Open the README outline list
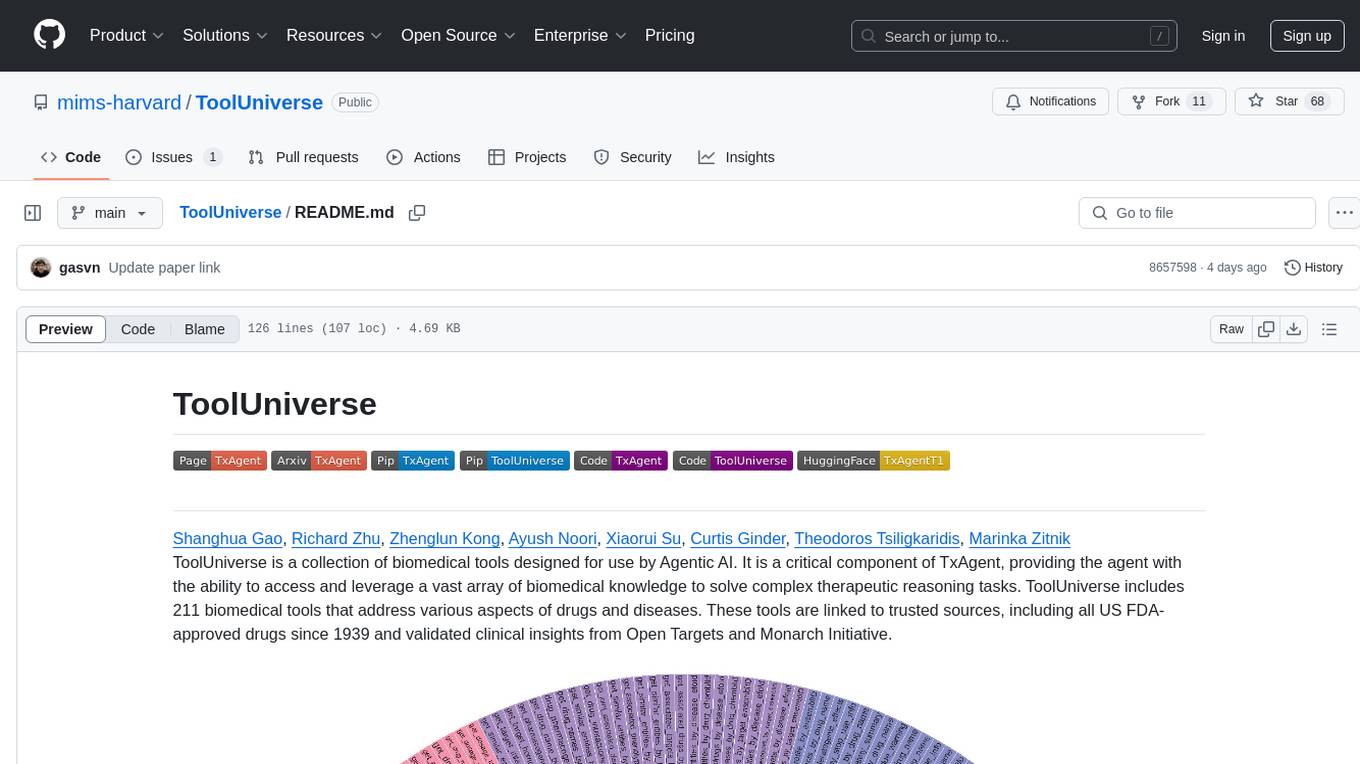 click(x=1329, y=329)
